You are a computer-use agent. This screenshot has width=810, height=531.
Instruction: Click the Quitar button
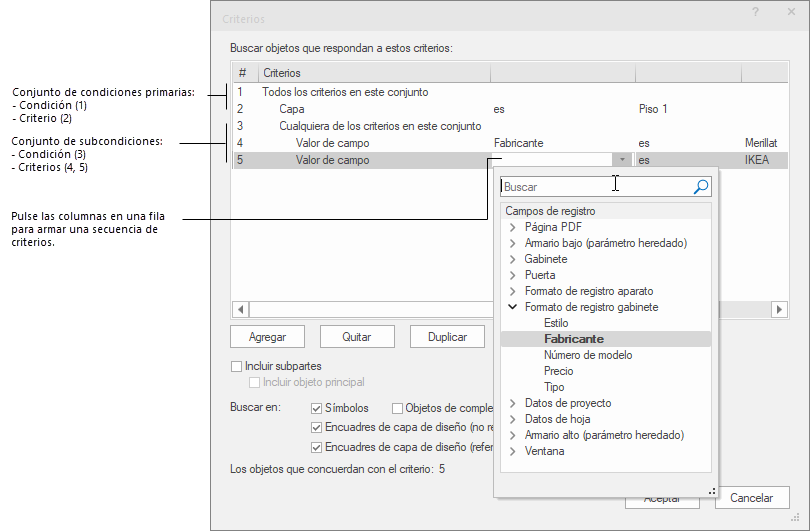click(x=357, y=337)
